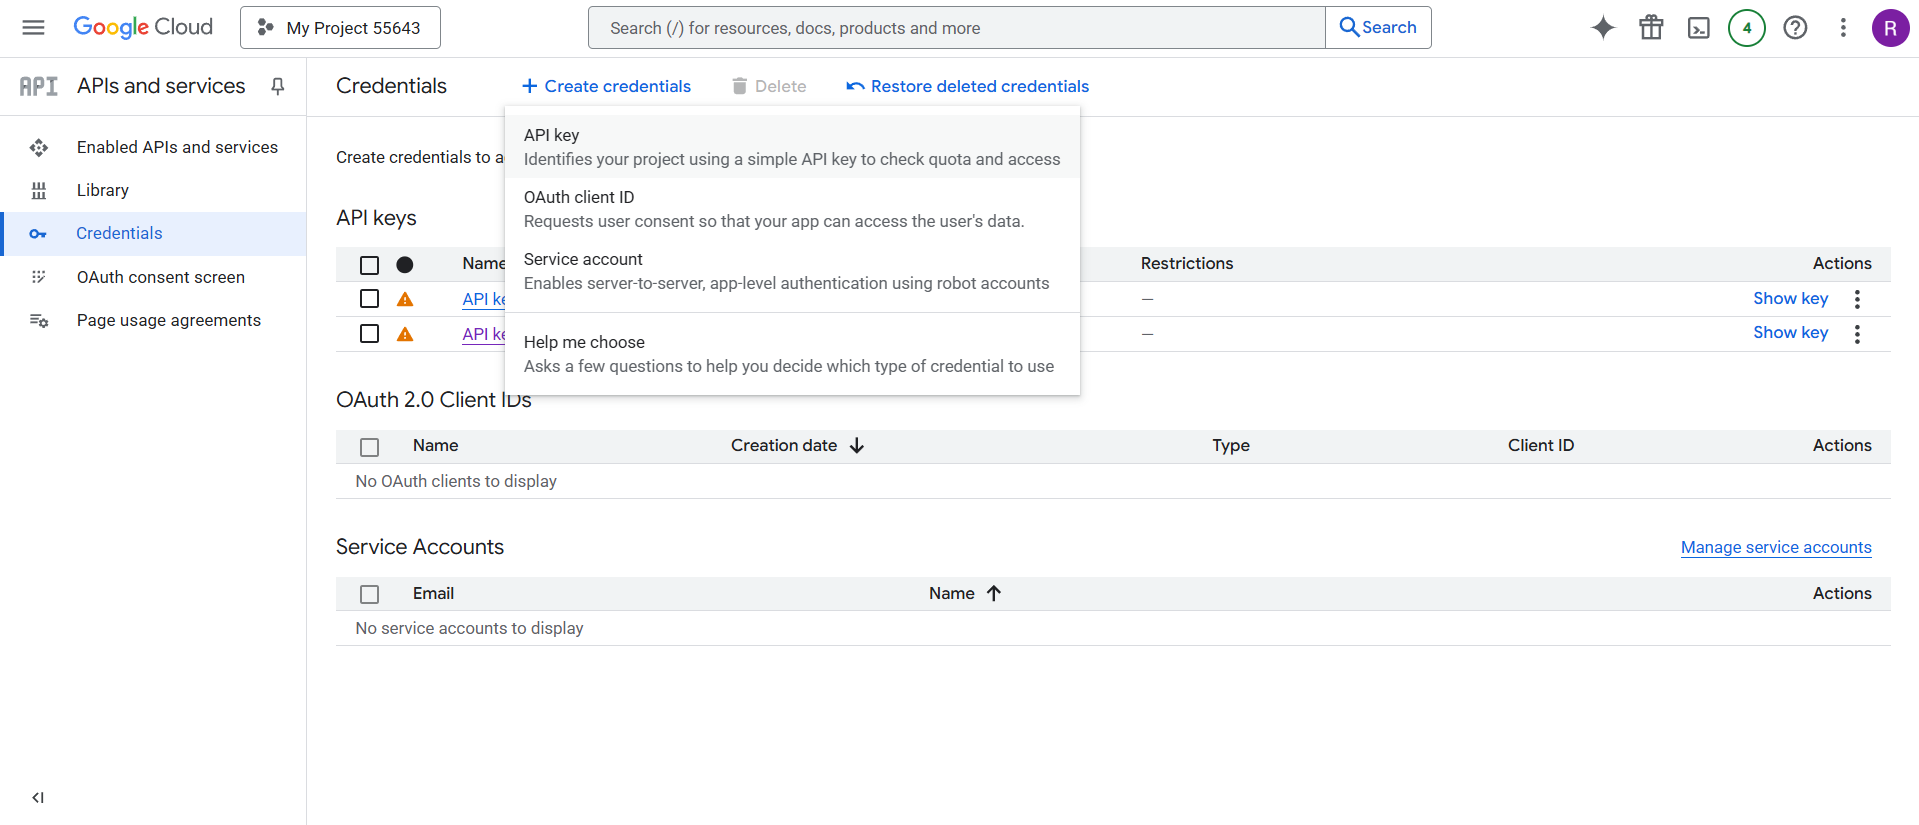Click the Delete toolbar button
1919x825 pixels.
click(769, 86)
